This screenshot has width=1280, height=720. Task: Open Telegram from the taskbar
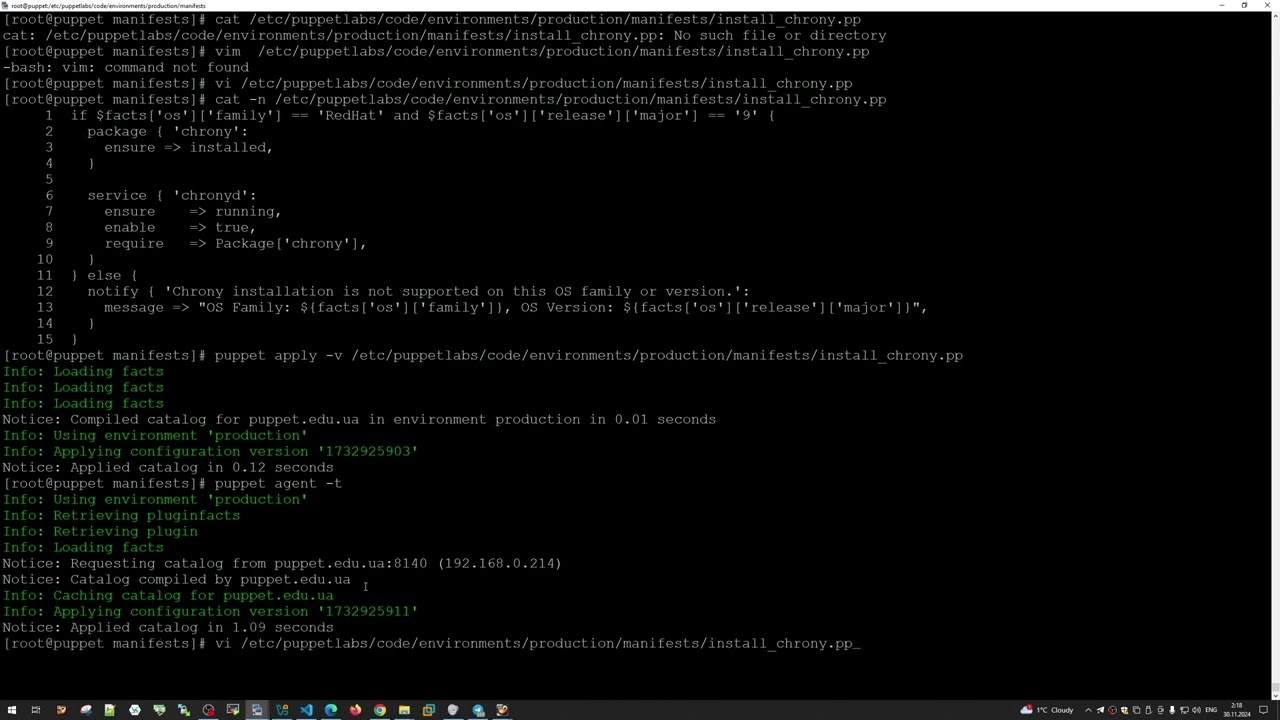click(478, 710)
